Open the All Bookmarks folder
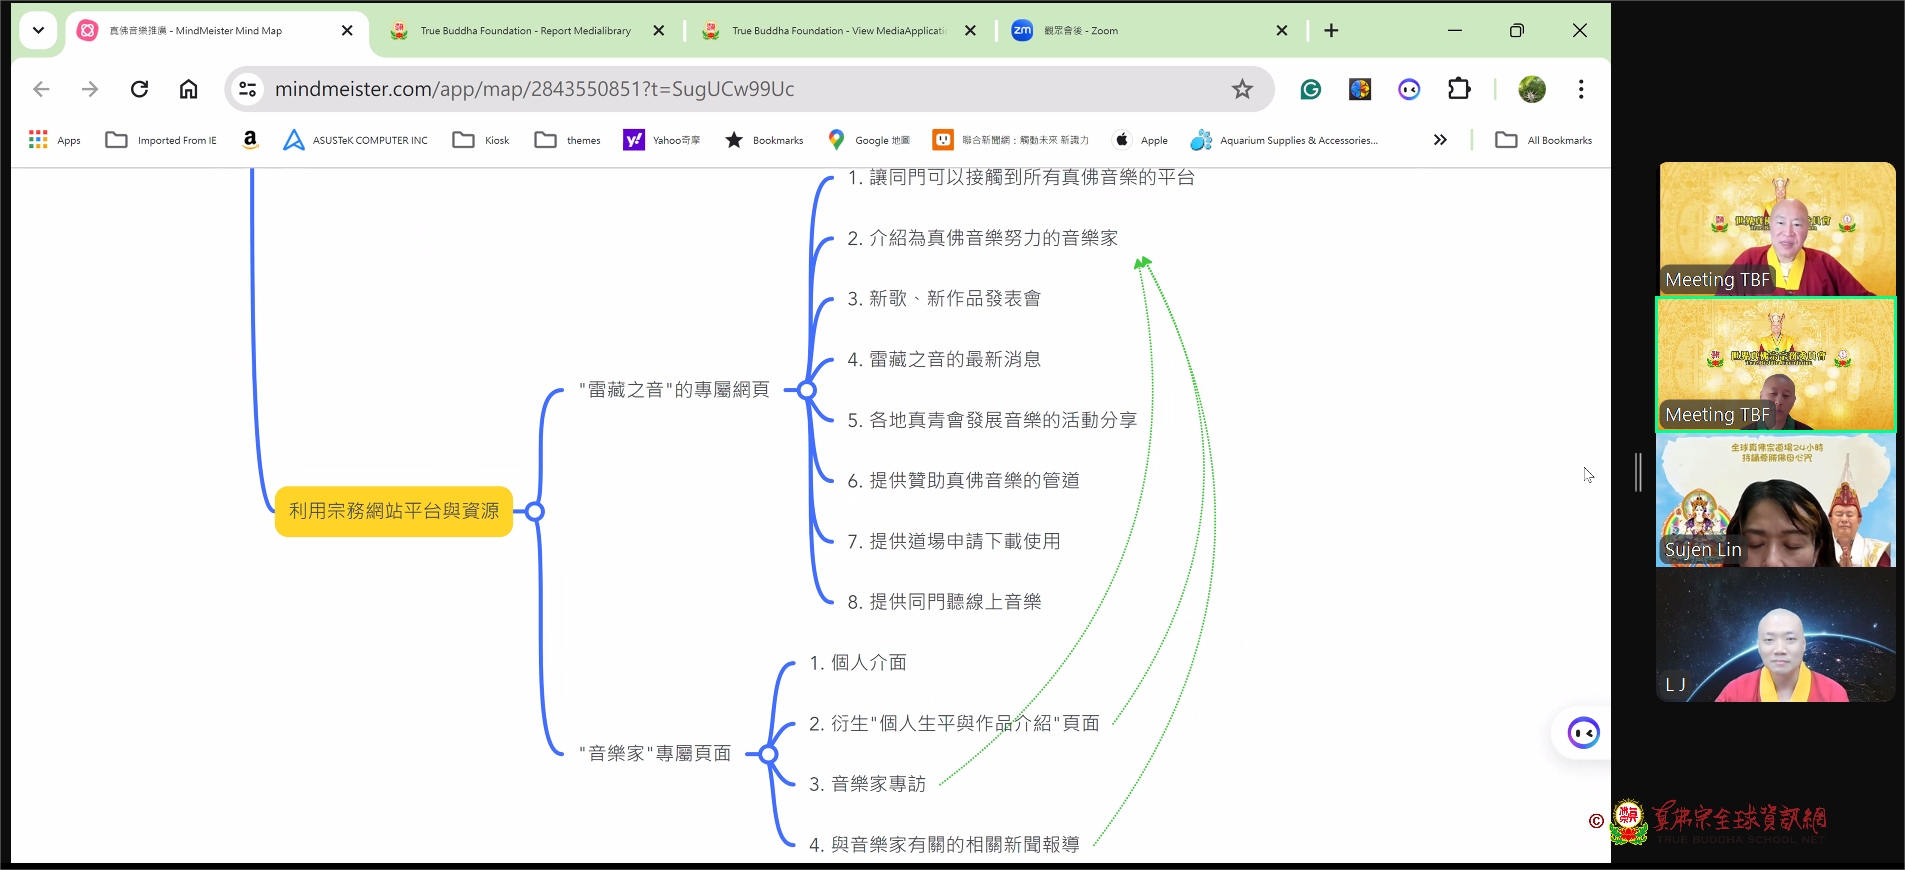Screen dimensions: 1905x870 (1543, 140)
